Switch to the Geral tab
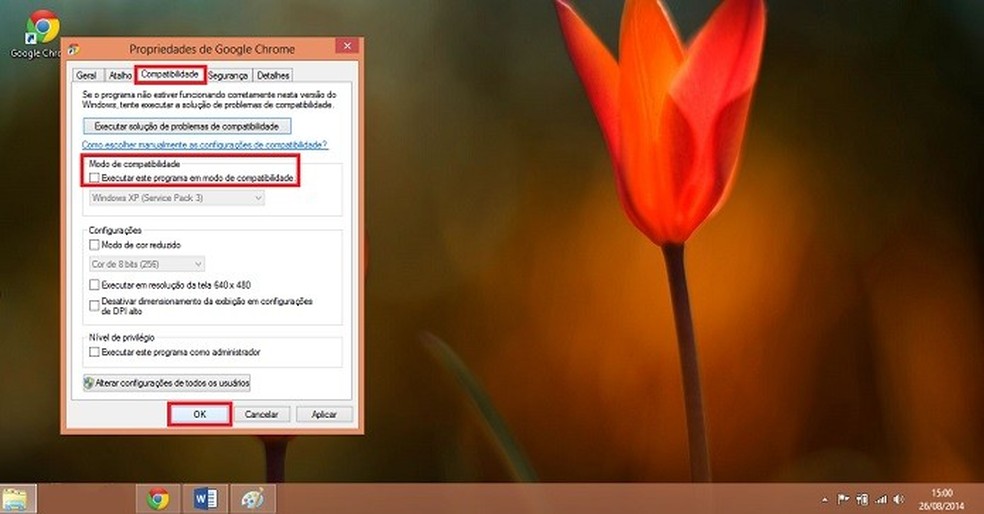The image size is (984, 514). pyautogui.click(x=86, y=75)
